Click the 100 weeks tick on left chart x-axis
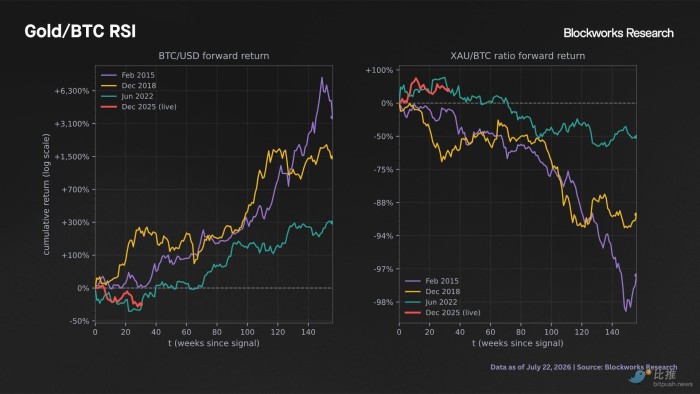Image resolution: width=700 pixels, height=394 pixels. click(x=247, y=332)
